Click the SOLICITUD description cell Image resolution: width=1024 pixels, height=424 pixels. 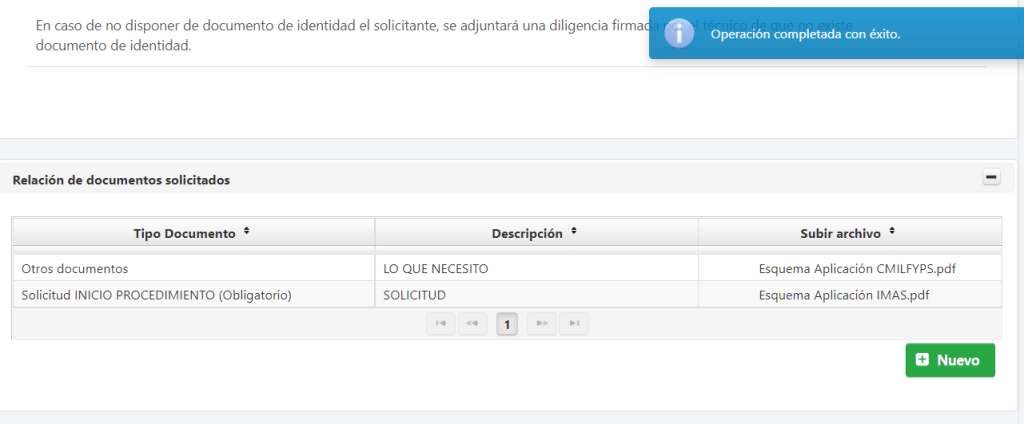414,295
